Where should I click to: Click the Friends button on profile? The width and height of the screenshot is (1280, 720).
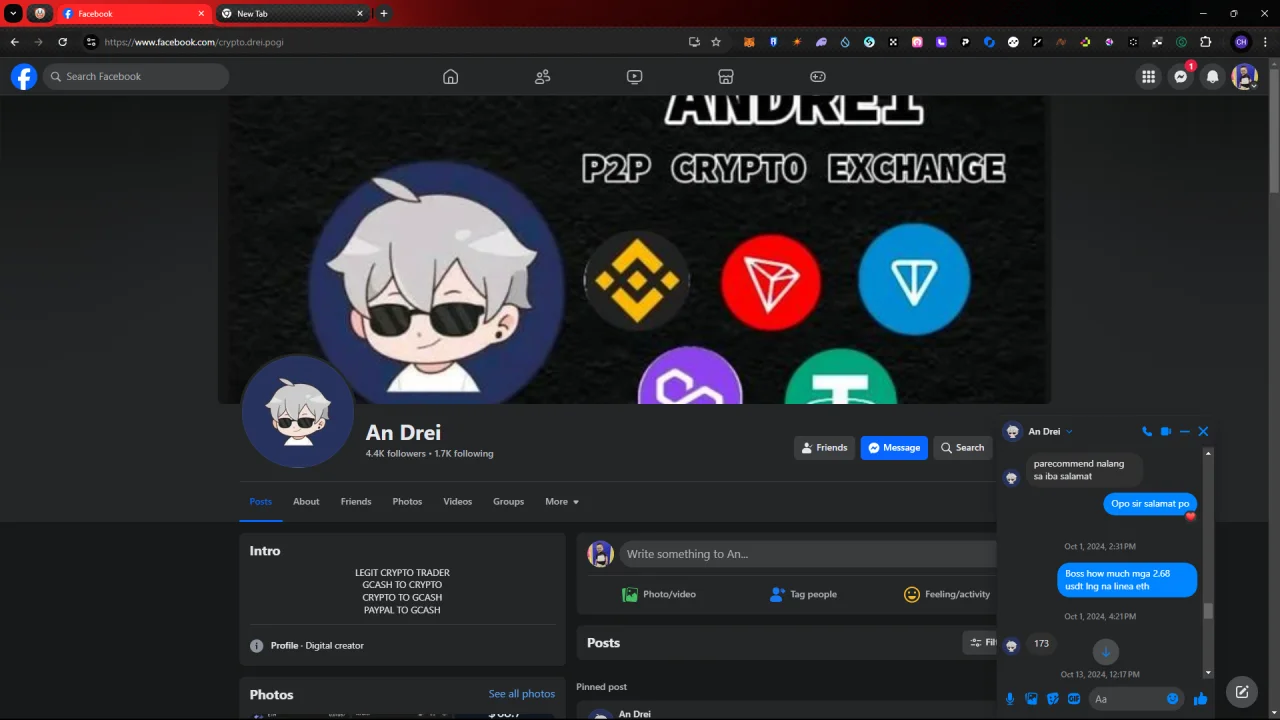825,448
